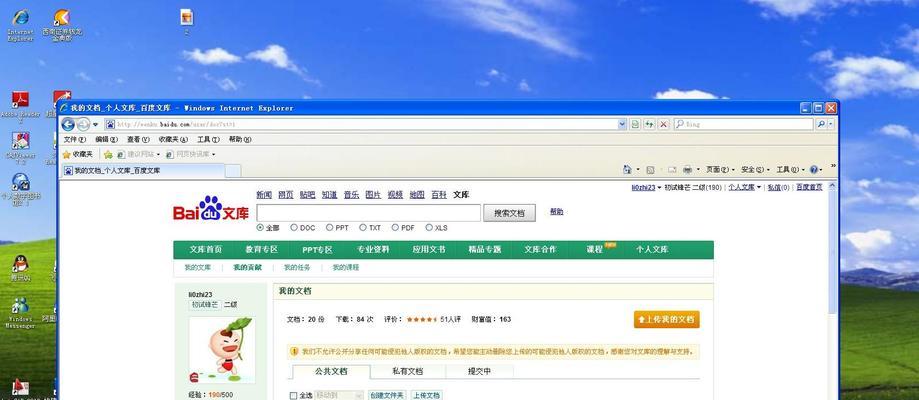The width and height of the screenshot is (919, 400).
Task: Open Favorites with the star 收藏夹 button
Action: click(77, 154)
